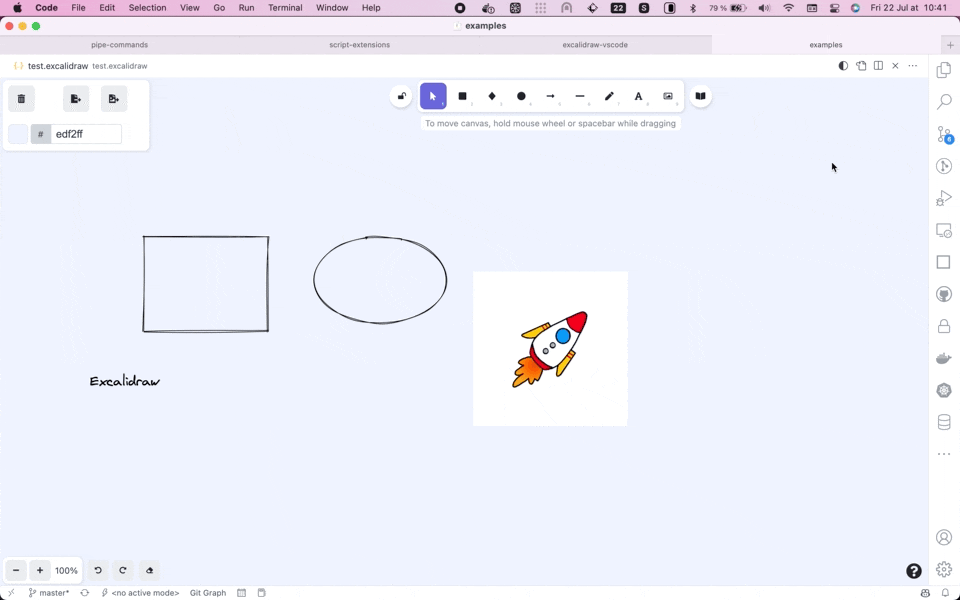This screenshot has width=960, height=600.
Task: Open the Remote Explorer view
Action: click(944, 231)
